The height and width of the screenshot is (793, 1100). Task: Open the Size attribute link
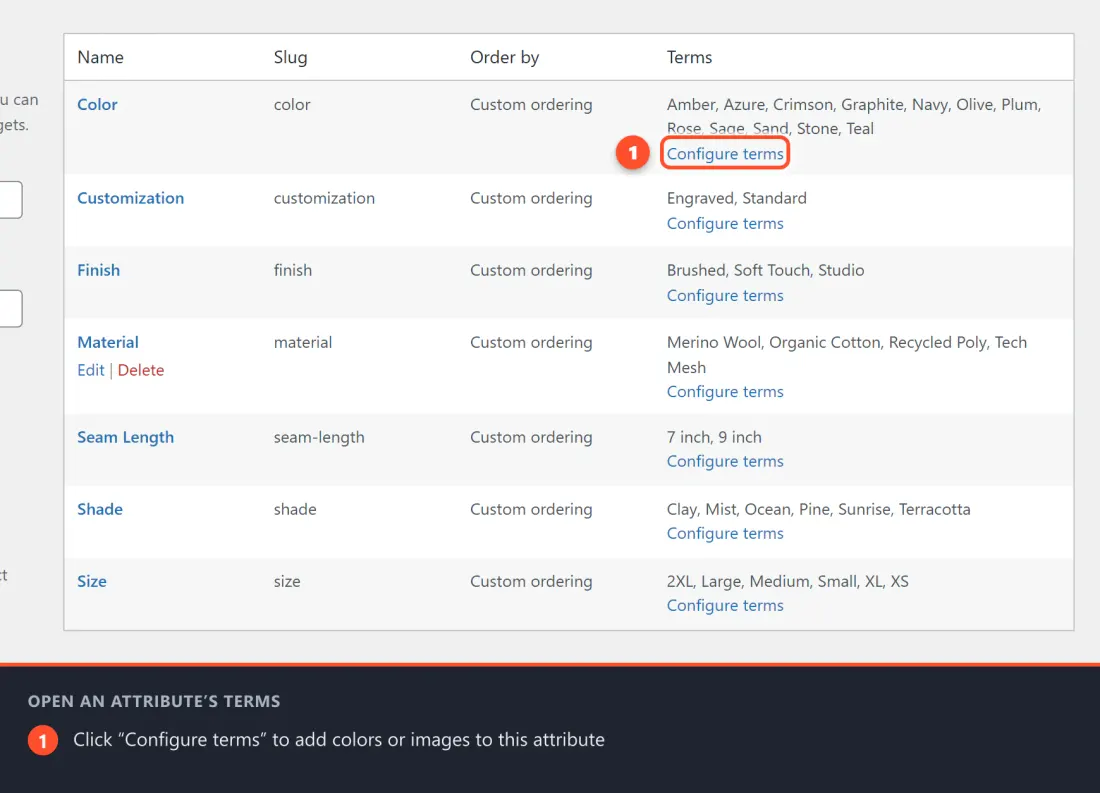click(x=92, y=582)
